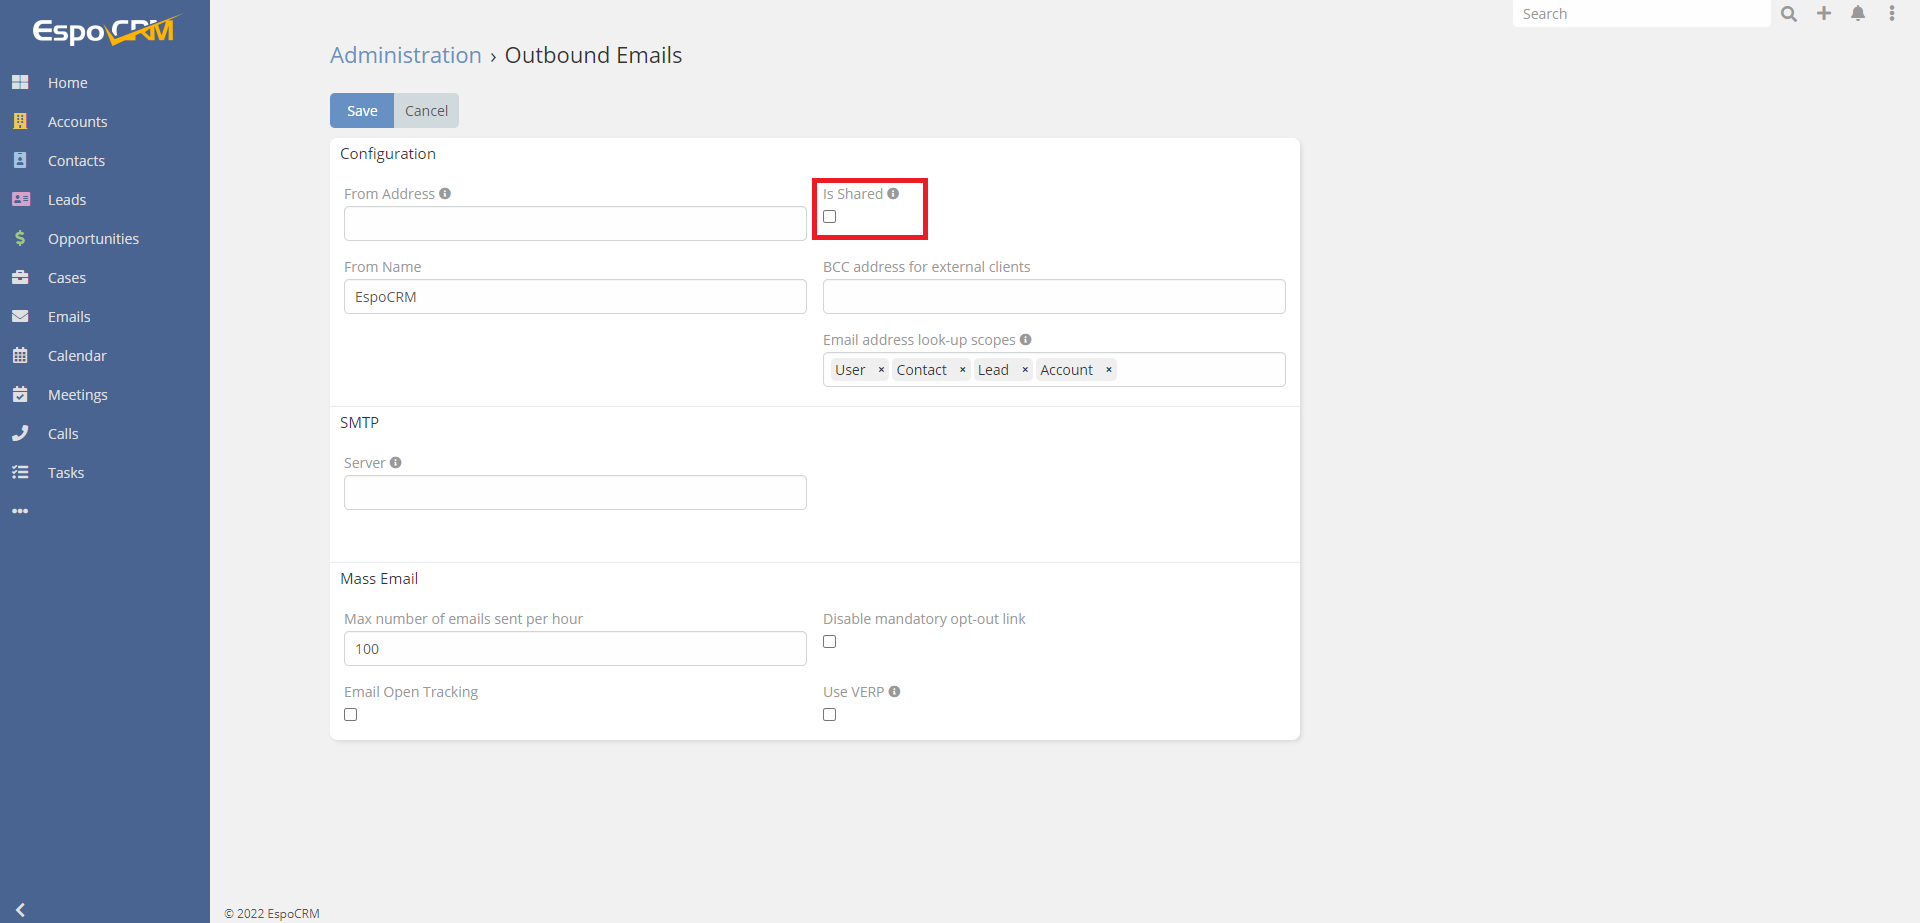Save the outbound email settings

click(x=361, y=110)
